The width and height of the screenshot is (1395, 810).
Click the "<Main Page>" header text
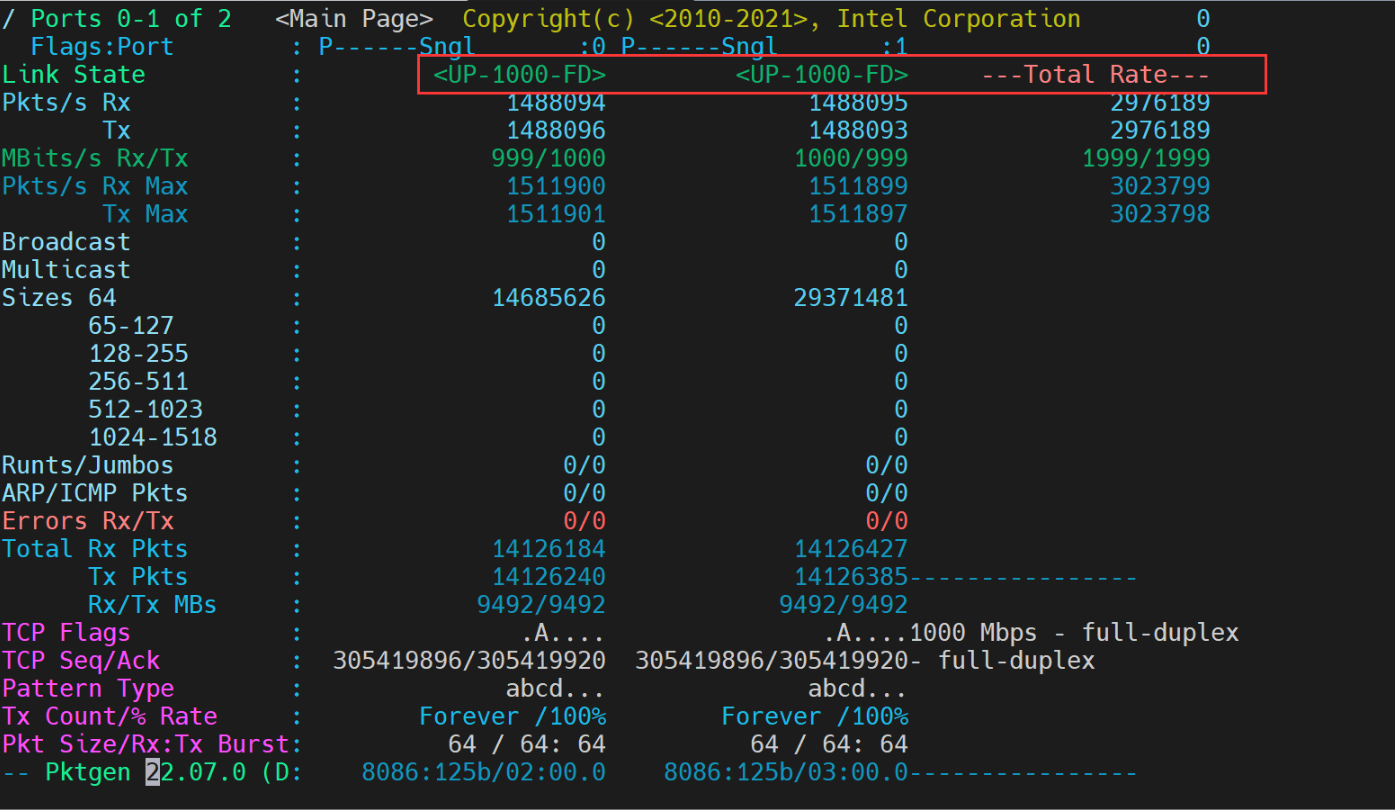pos(354,19)
